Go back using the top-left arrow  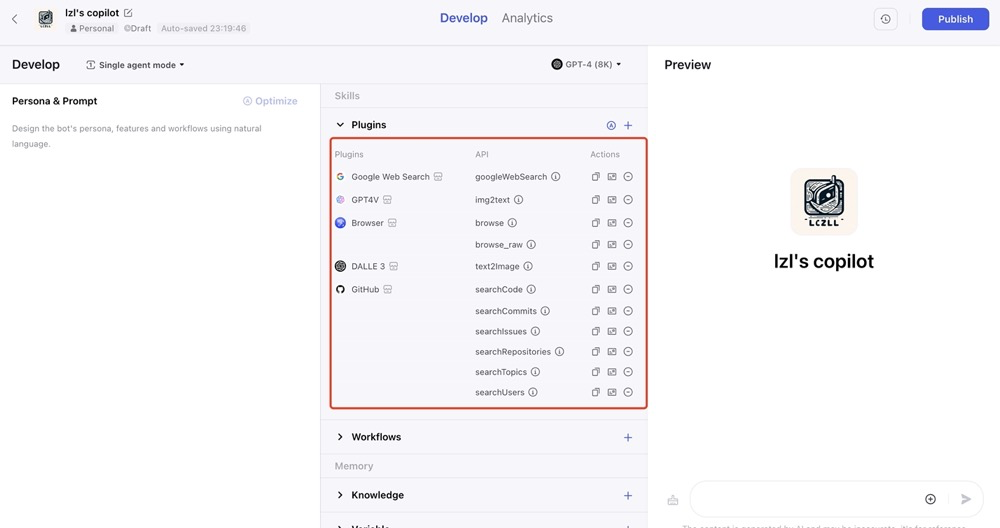click(15, 19)
